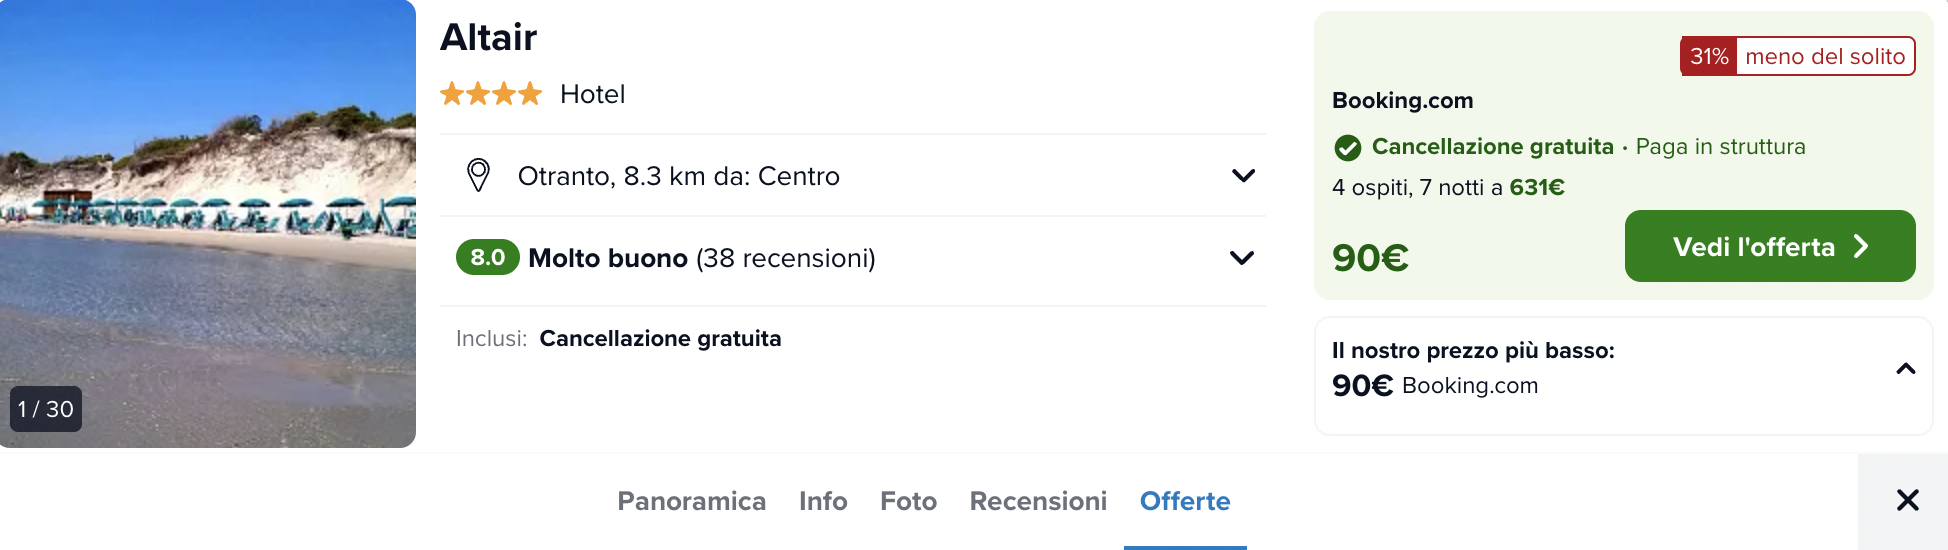This screenshot has width=1948, height=550.
Task: Open the Foto tab
Action: point(908,501)
